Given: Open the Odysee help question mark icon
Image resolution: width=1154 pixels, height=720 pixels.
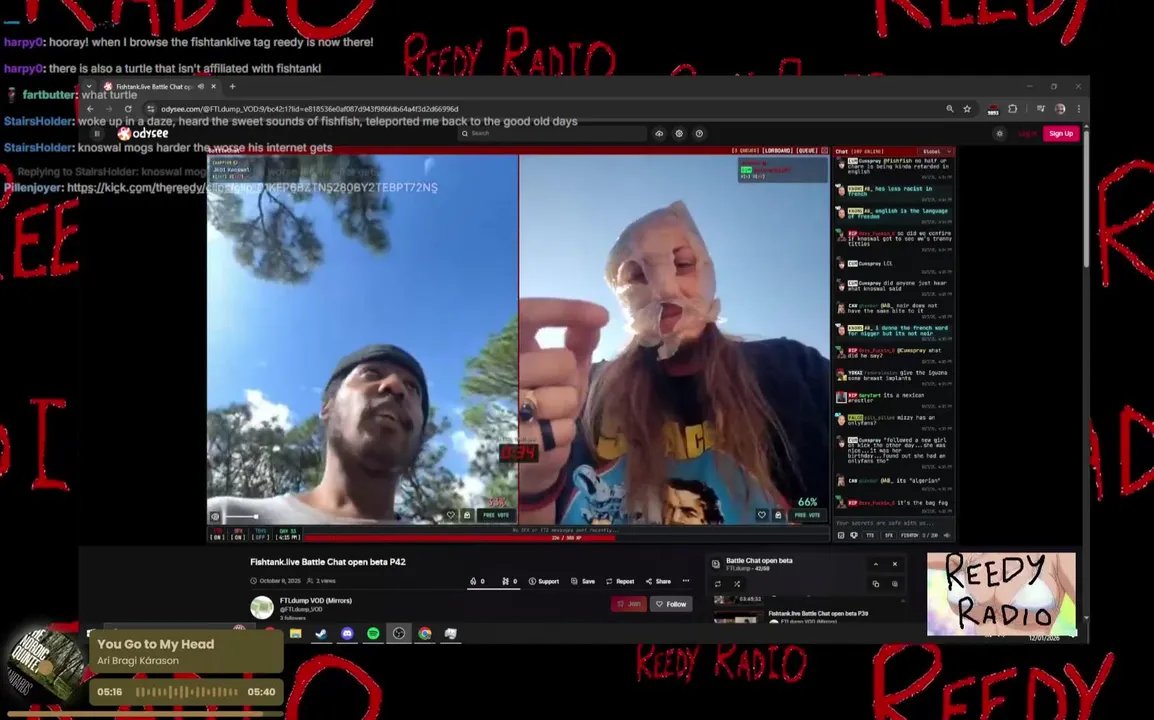Looking at the screenshot, I should click(x=699, y=133).
